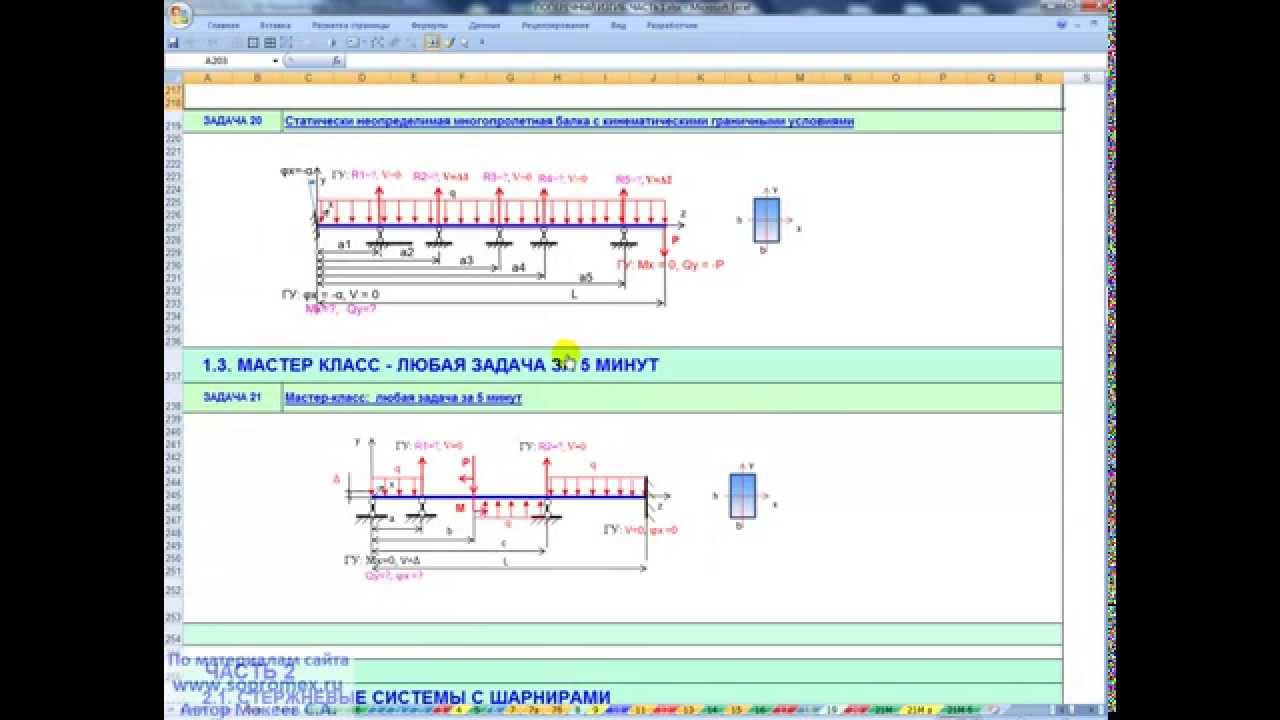The height and width of the screenshot is (720, 1280).
Task: Open the task 20 statically indeterminate beam link
Action: tap(569, 122)
